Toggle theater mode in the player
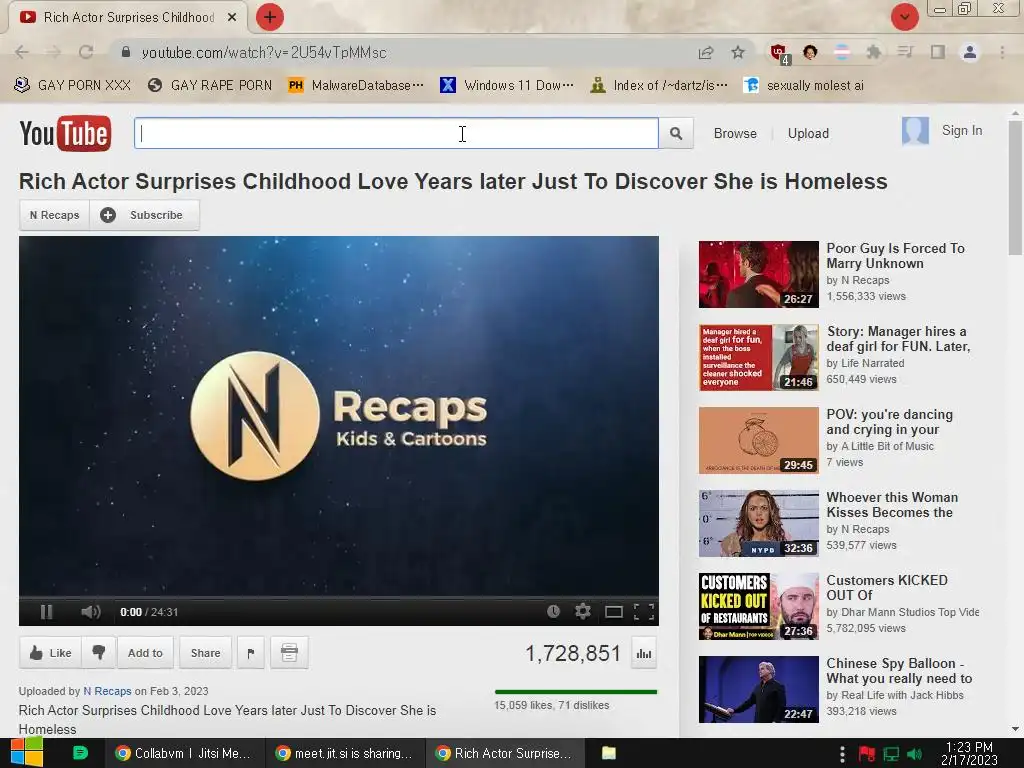 click(613, 612)
